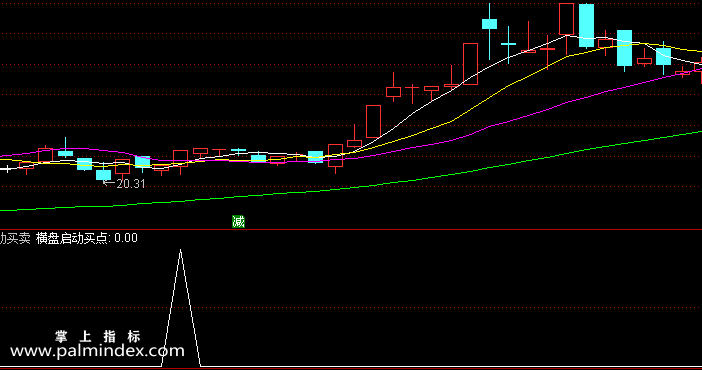This screenshot has width=702, height=370.
Task: Select the cyan candle where the moving averages converge
Action: pos(315,157)
